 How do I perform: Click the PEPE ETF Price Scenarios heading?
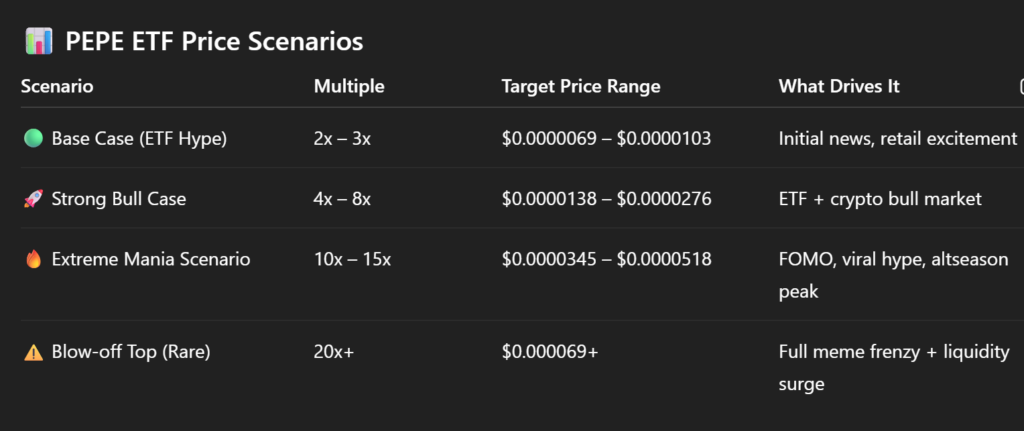tap(214, 42)
